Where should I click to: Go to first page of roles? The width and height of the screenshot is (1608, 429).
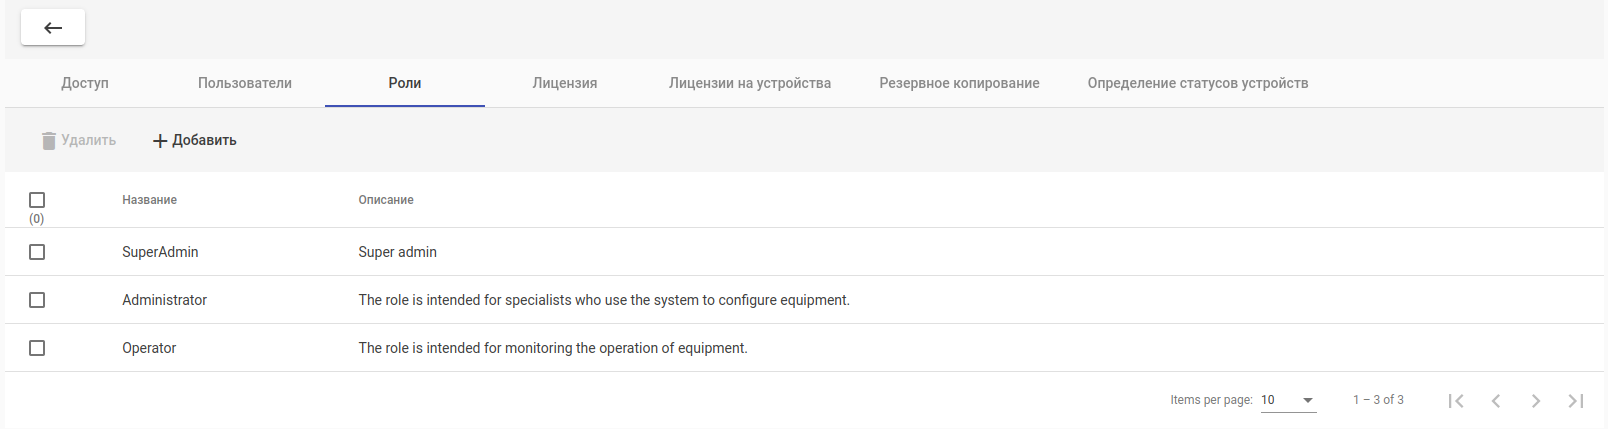pyautogui.click(x=1456, y=401)
